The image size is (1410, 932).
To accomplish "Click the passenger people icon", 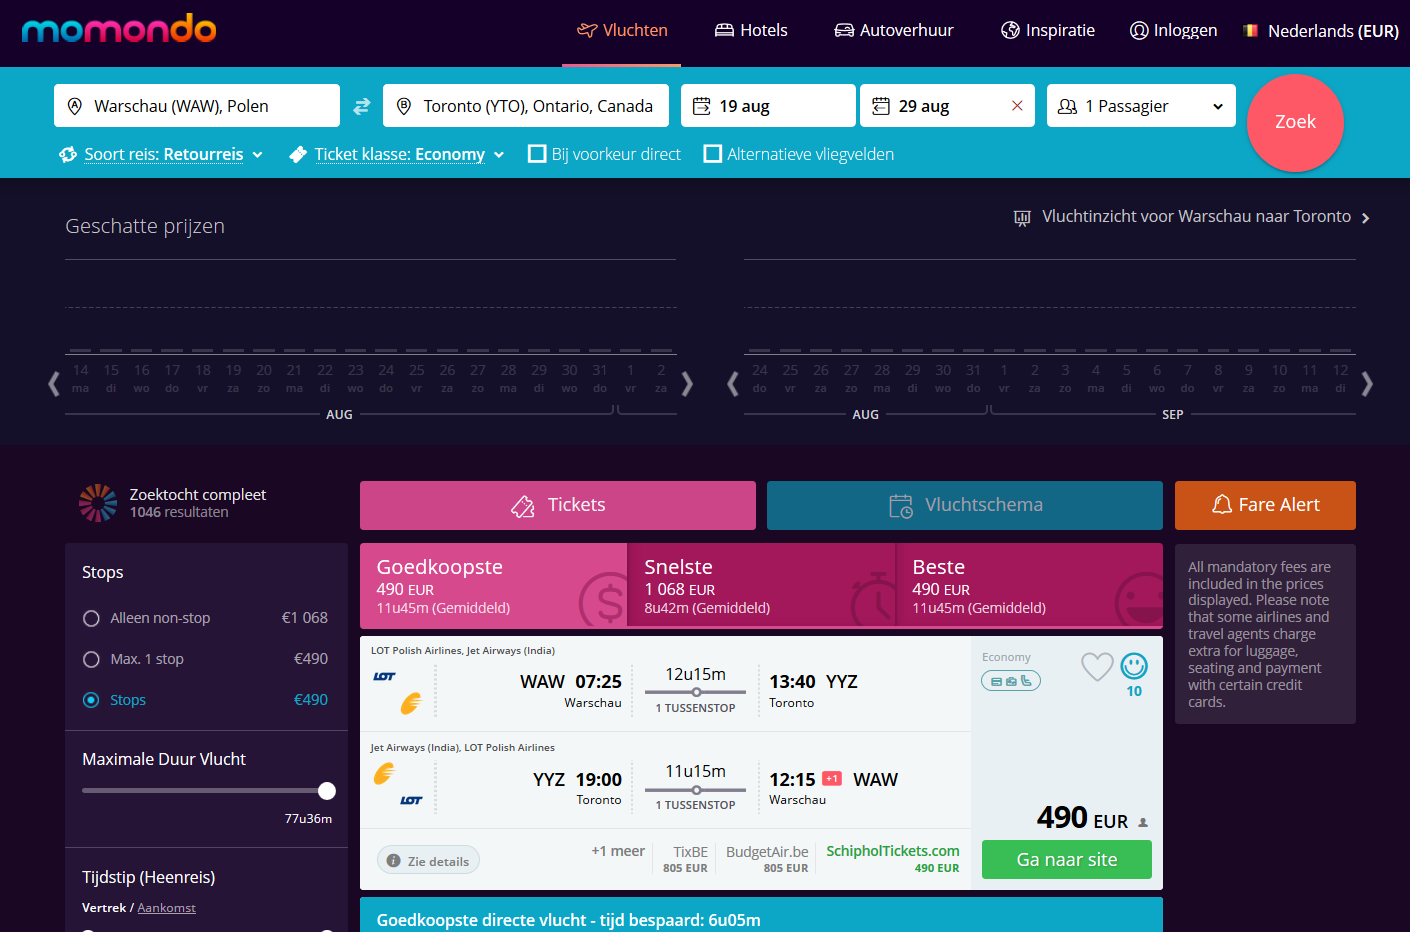I will pyautogui.click(x=1068, y=106).
